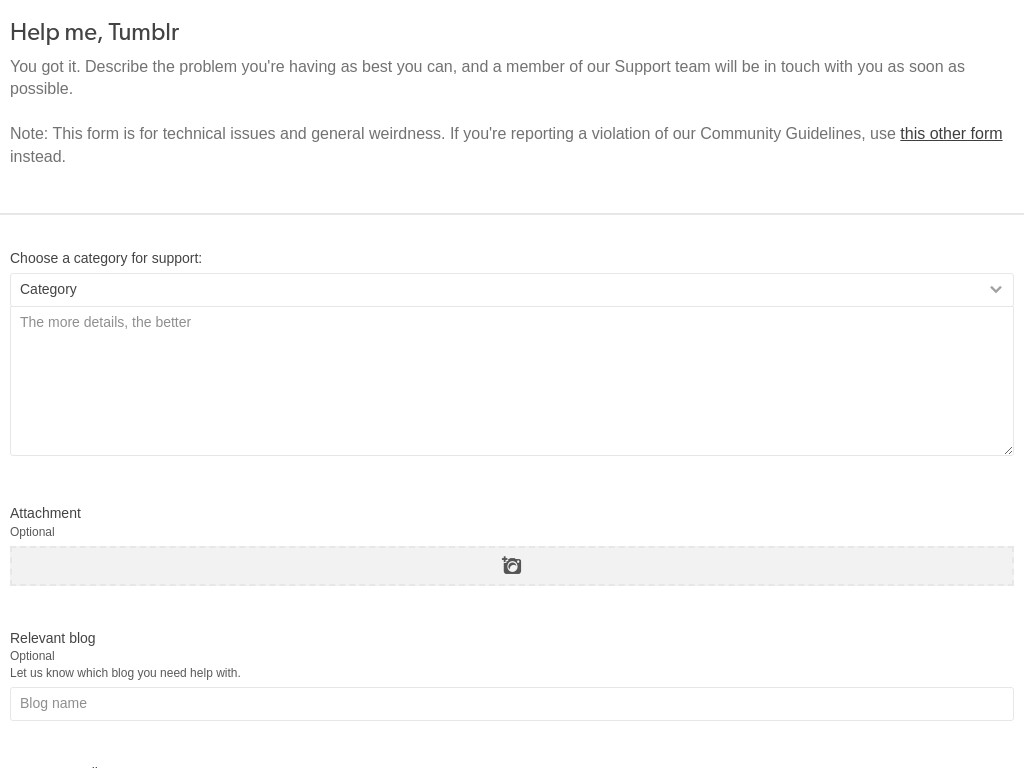Image resolution: width=1024 pixels, height=768 pixels.
Task: Focus the "The more details, the better" textarea
Action: [511, 381]
